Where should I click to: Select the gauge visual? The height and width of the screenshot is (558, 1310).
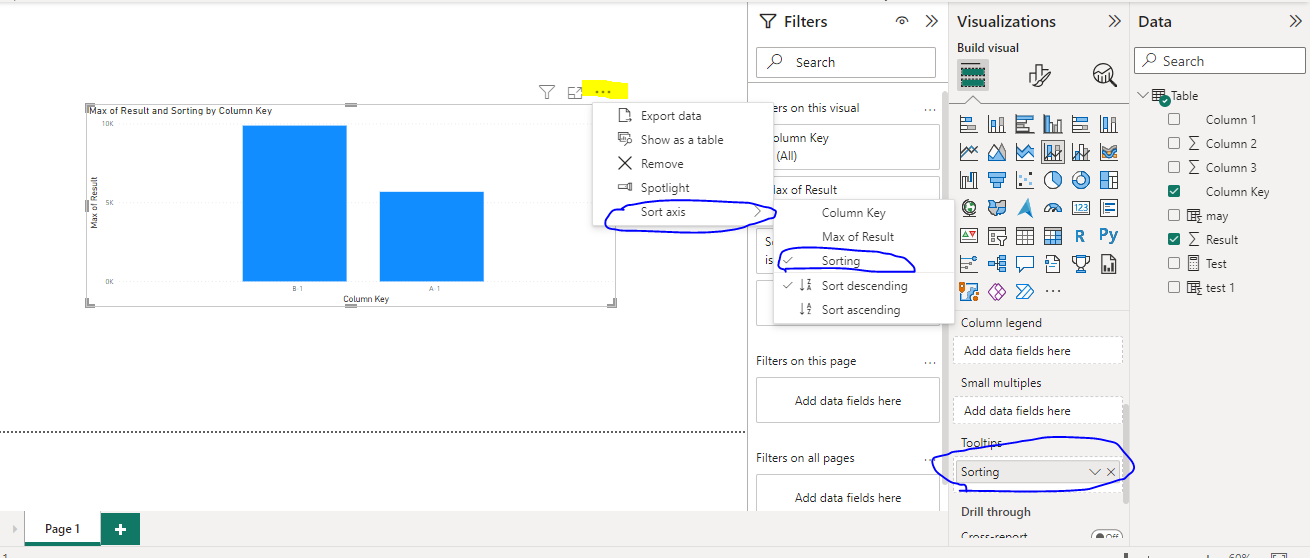point(1052,208)
